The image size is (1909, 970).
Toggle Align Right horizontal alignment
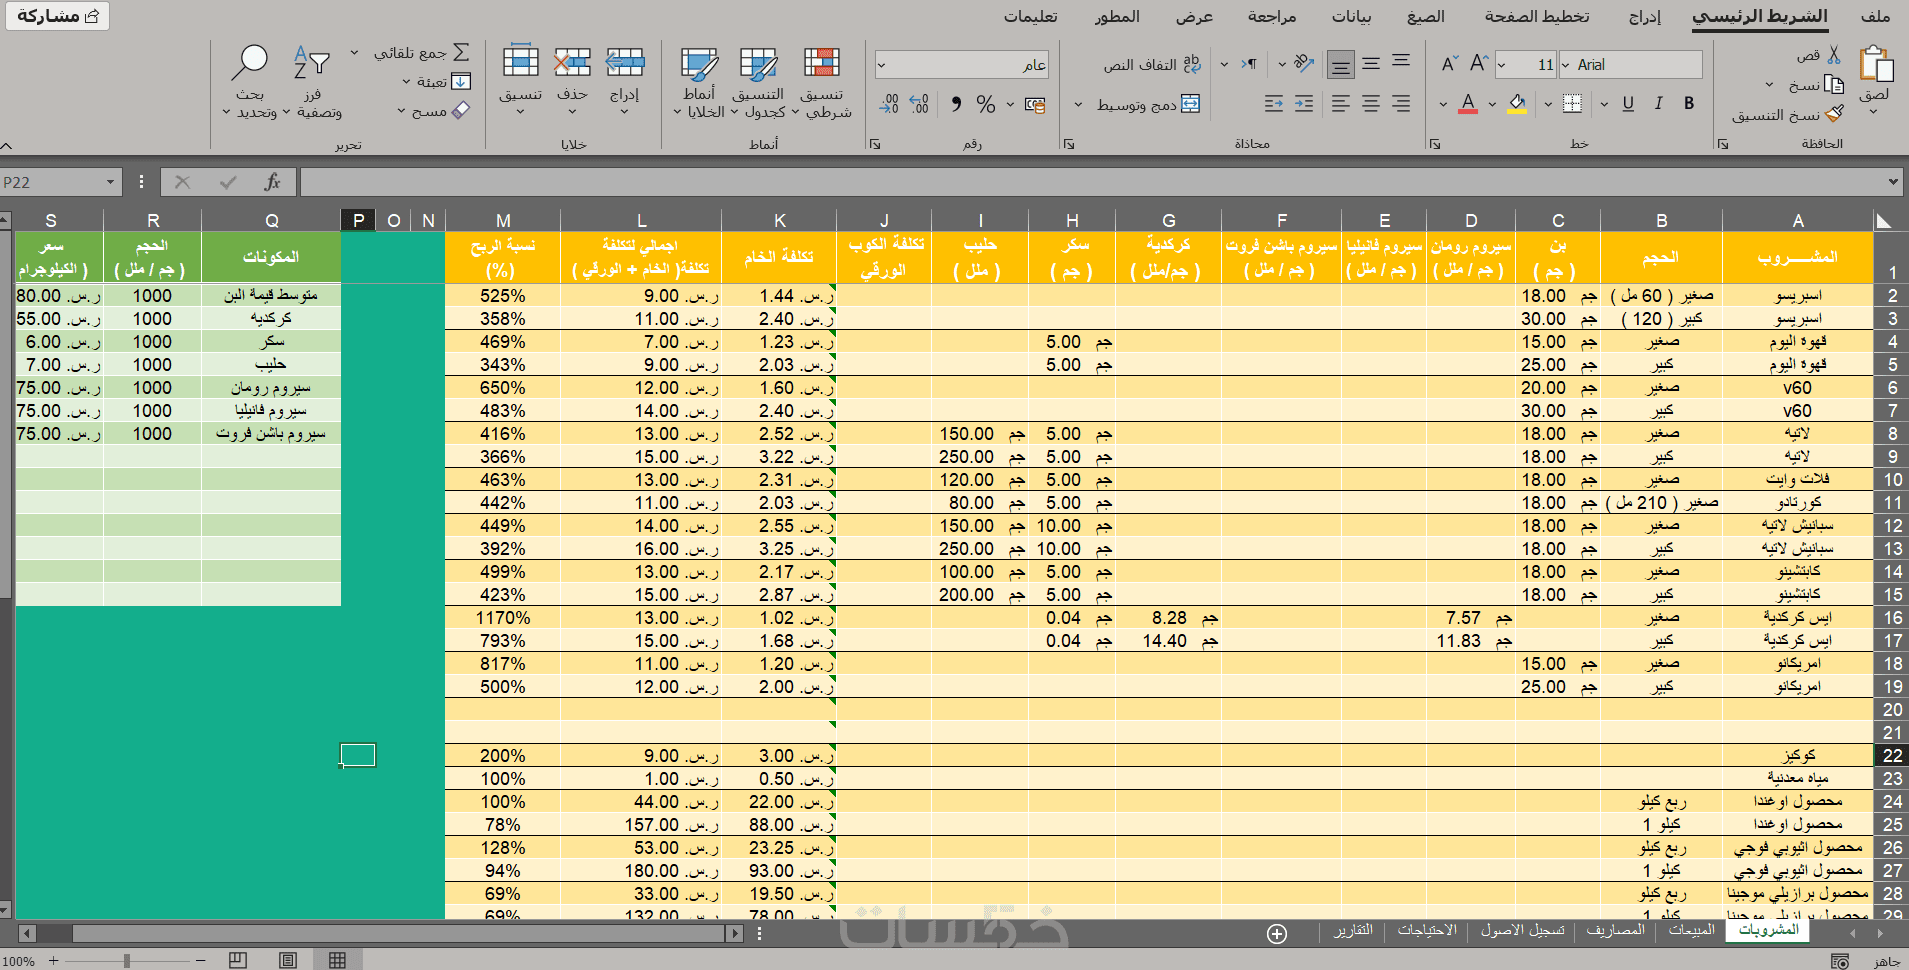[1401, 103]
